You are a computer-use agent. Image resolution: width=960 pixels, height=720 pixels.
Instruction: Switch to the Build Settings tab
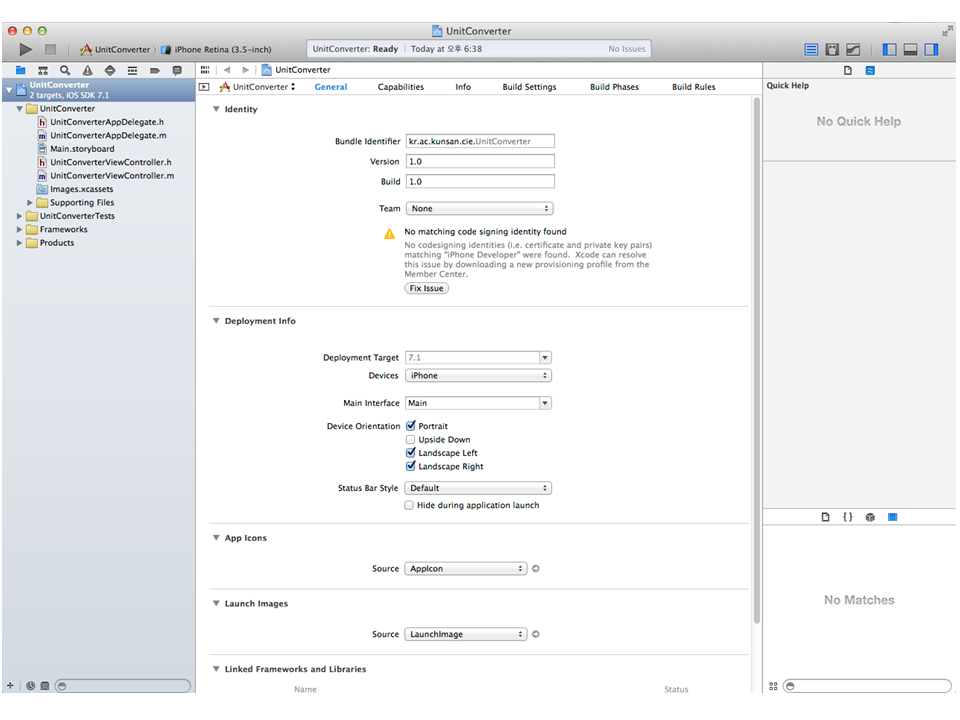pos(529,87)
